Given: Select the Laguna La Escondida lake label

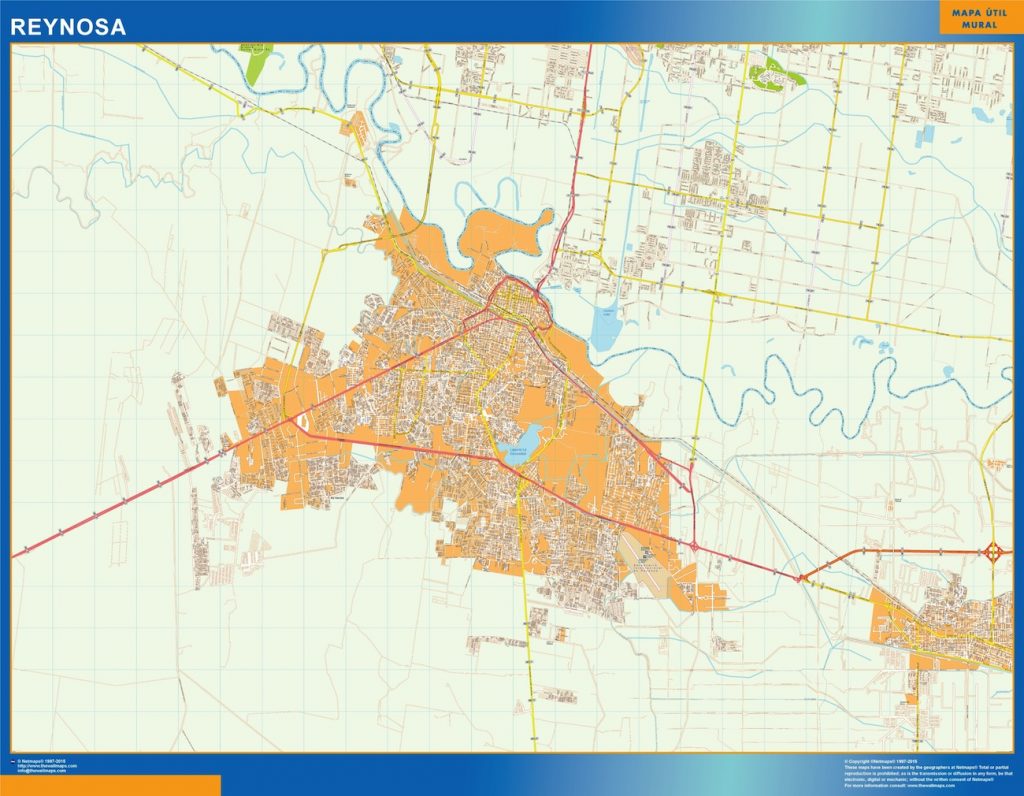Looking at the screenshot, I should click(519, 451).
